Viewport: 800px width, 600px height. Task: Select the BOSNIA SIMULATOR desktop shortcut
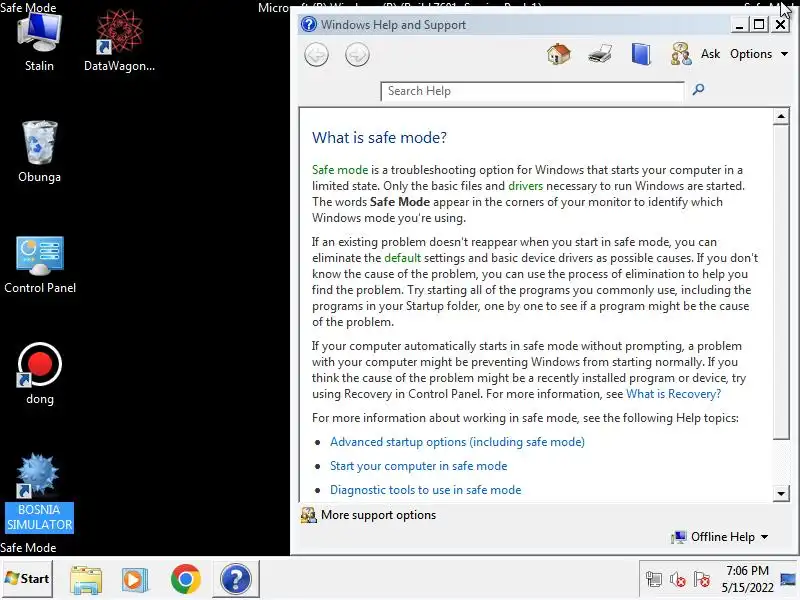(39, 493)
